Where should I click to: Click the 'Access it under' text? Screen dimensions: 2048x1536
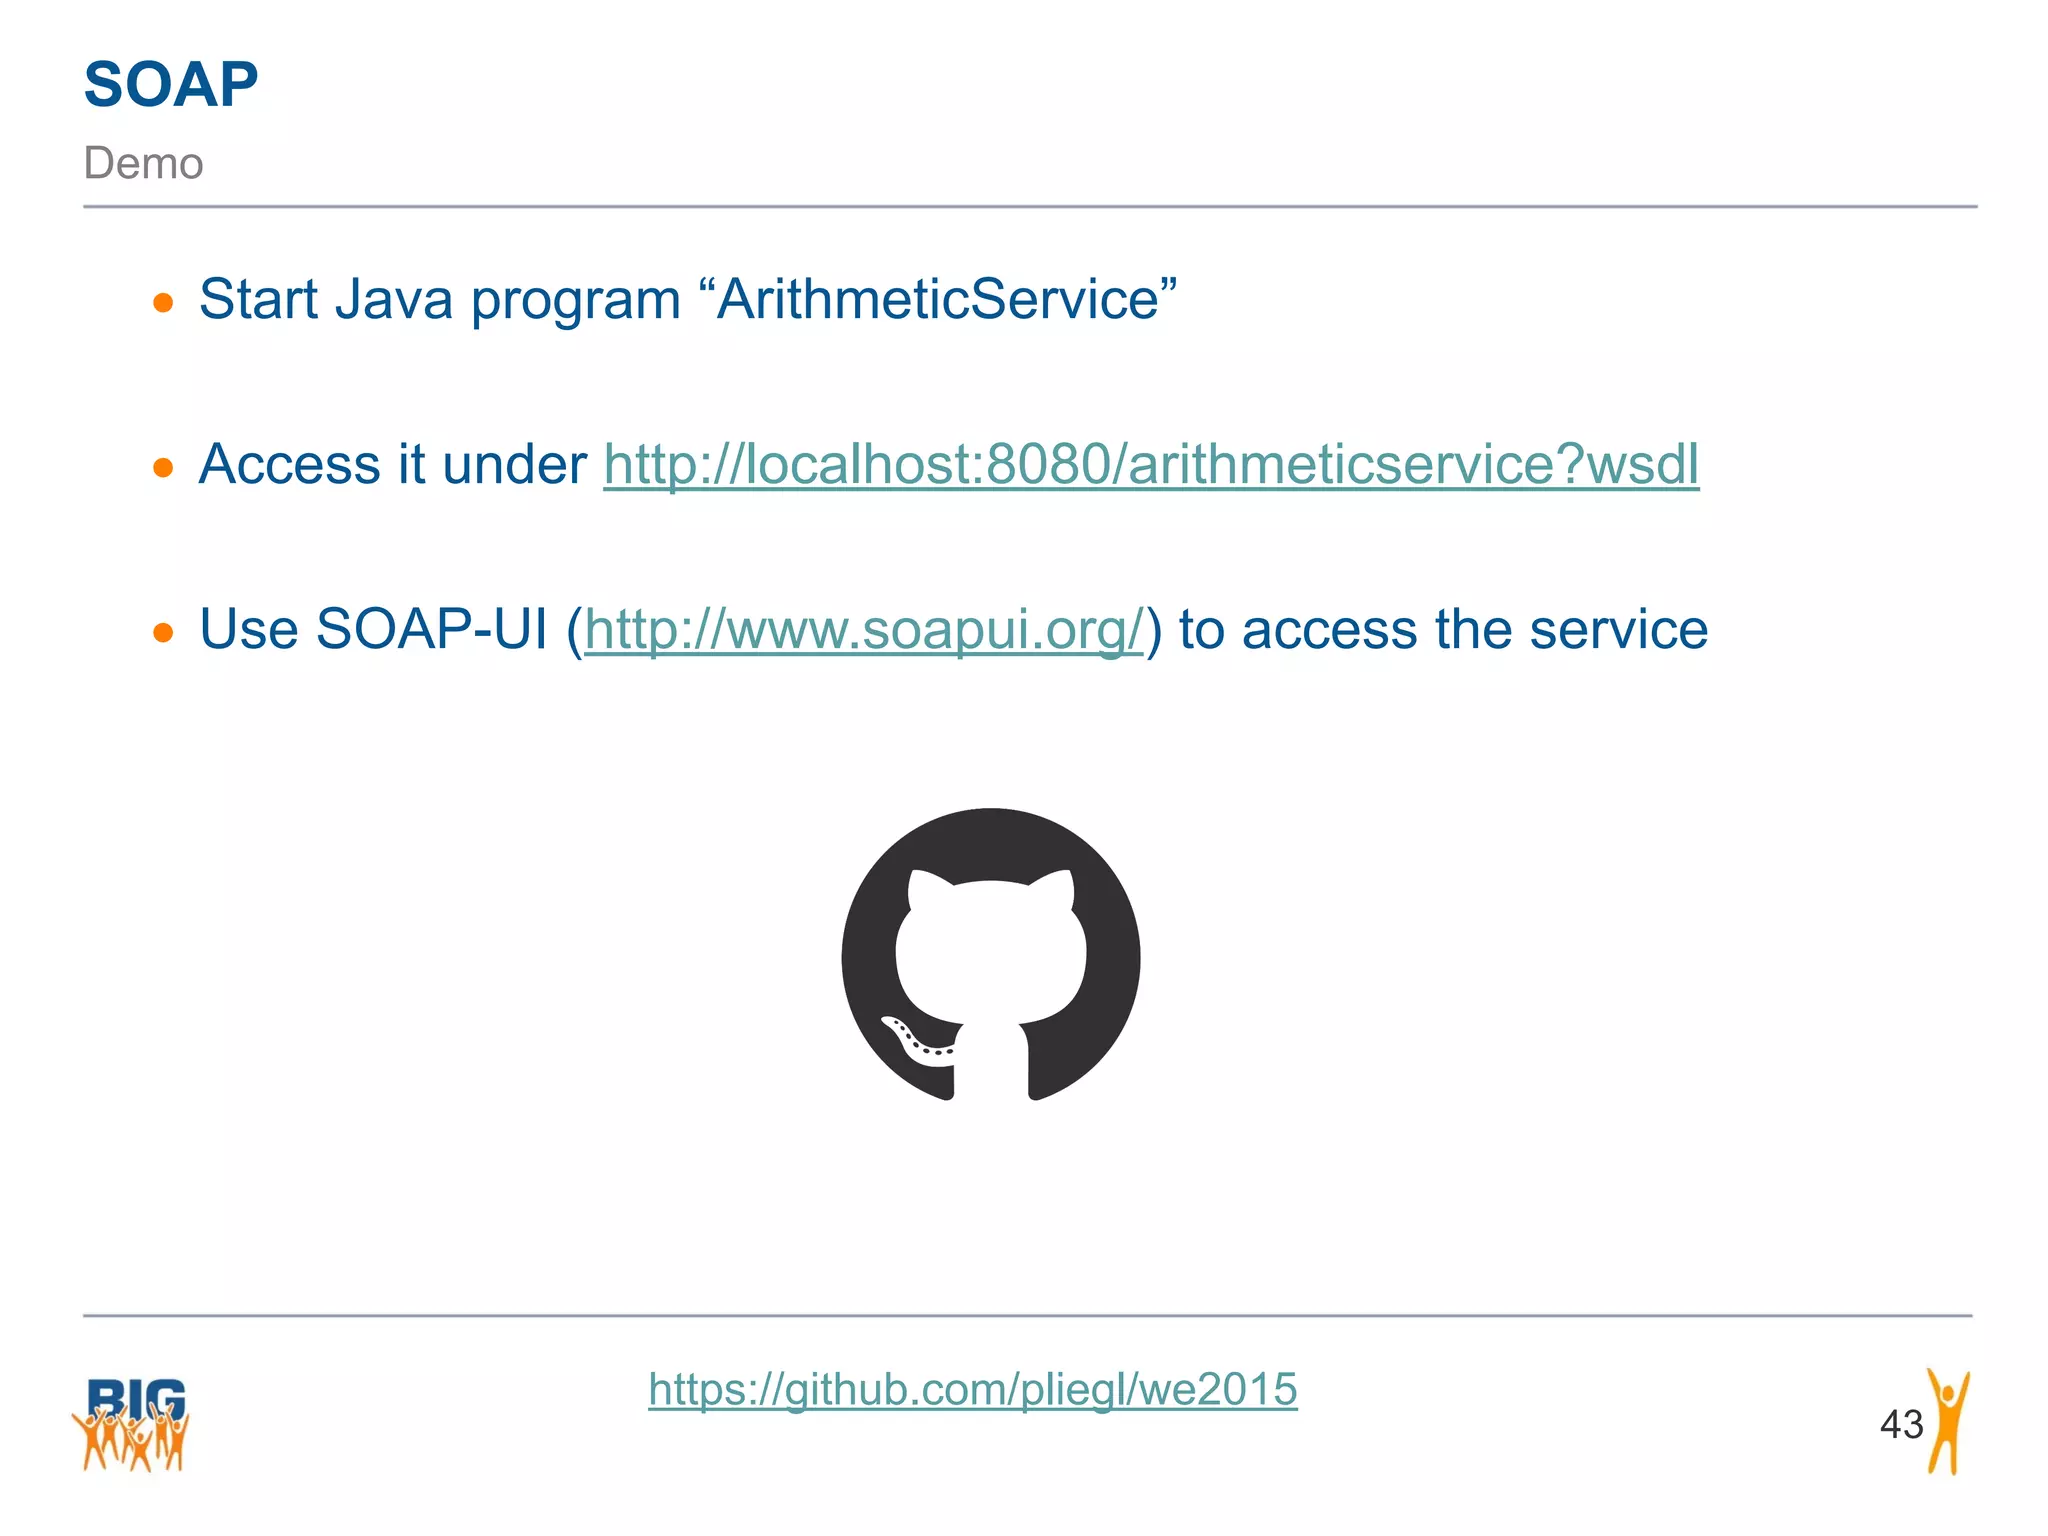392,465
